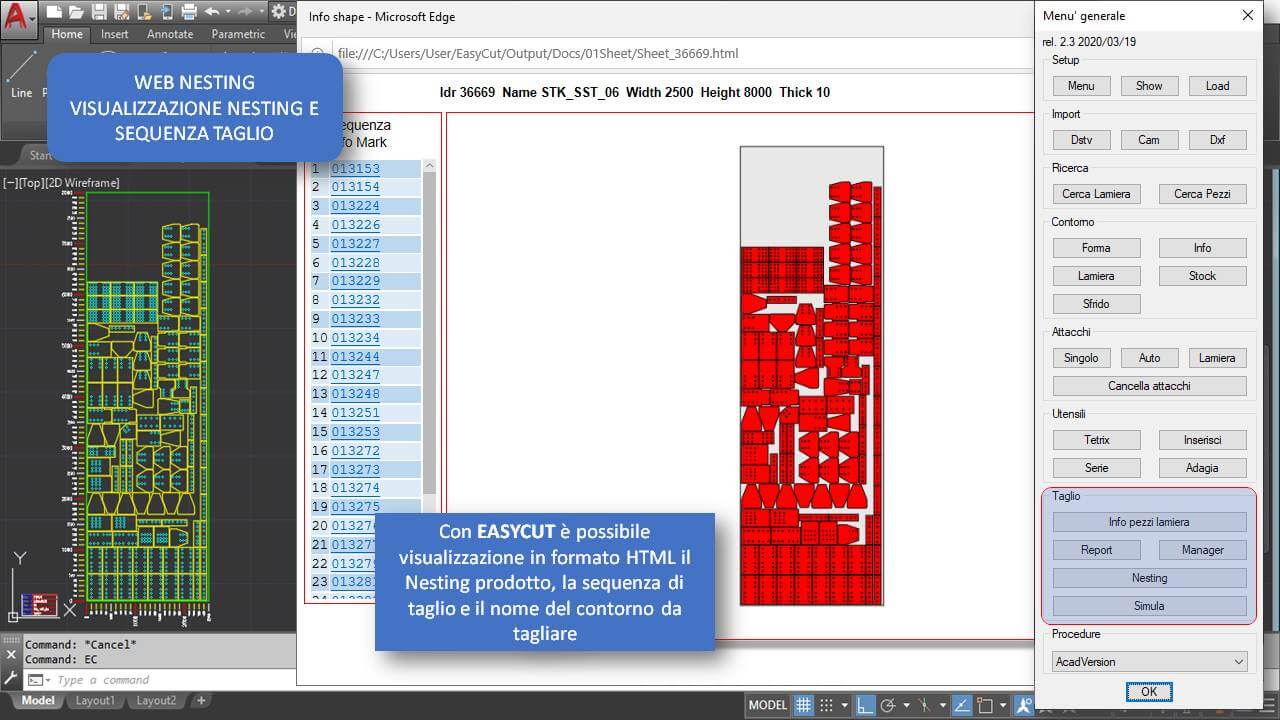Click the add layout plus tab
This screenshot has width=1280, height=720.
201,701
